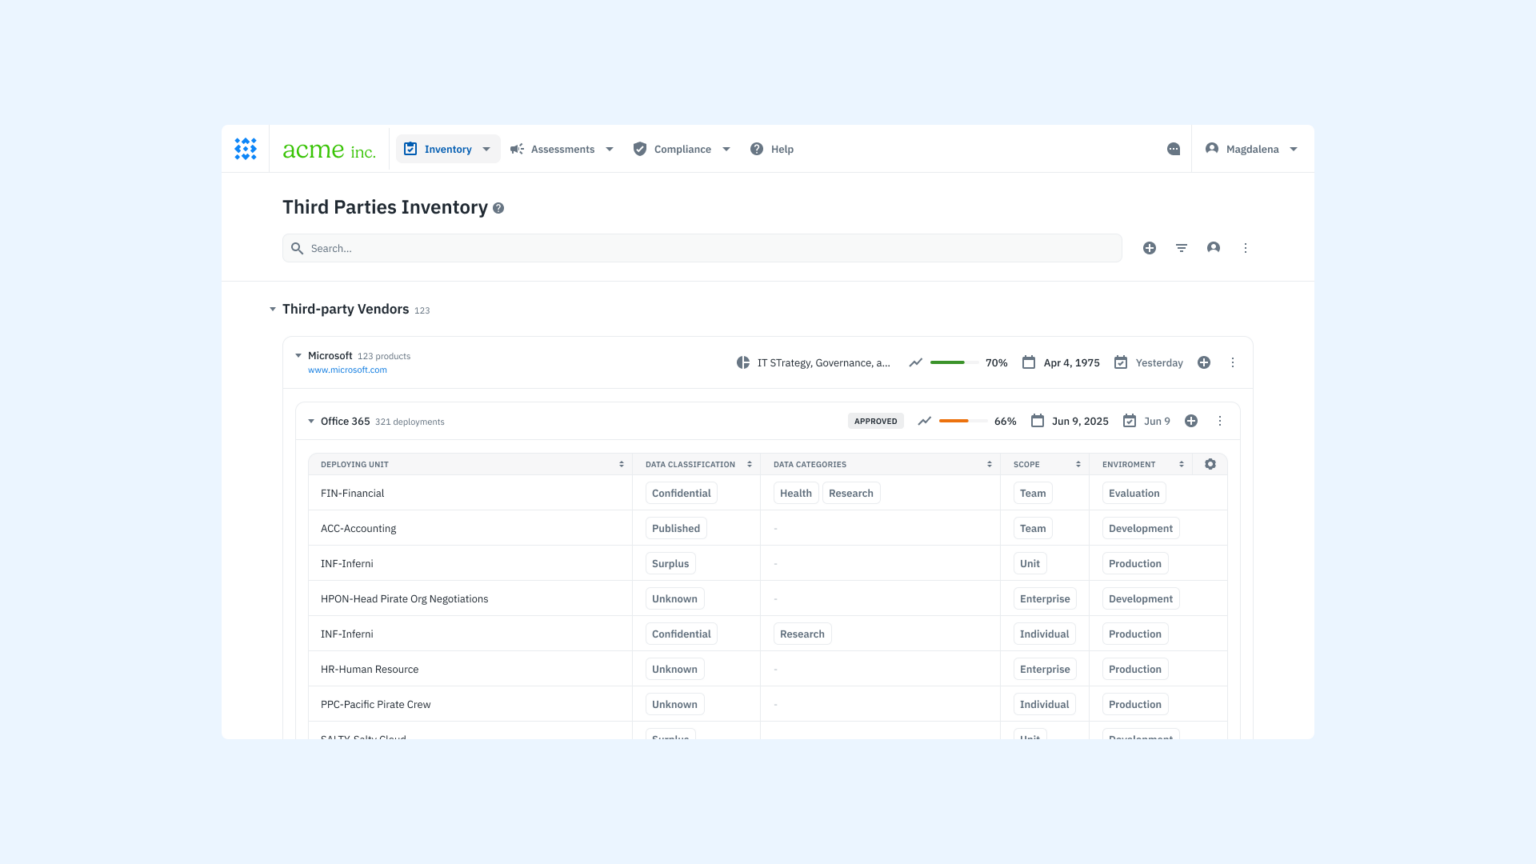The width and height of the screenshot is (1536, 864).
Task: Click the green 70% progress bar
Action: 948,362
